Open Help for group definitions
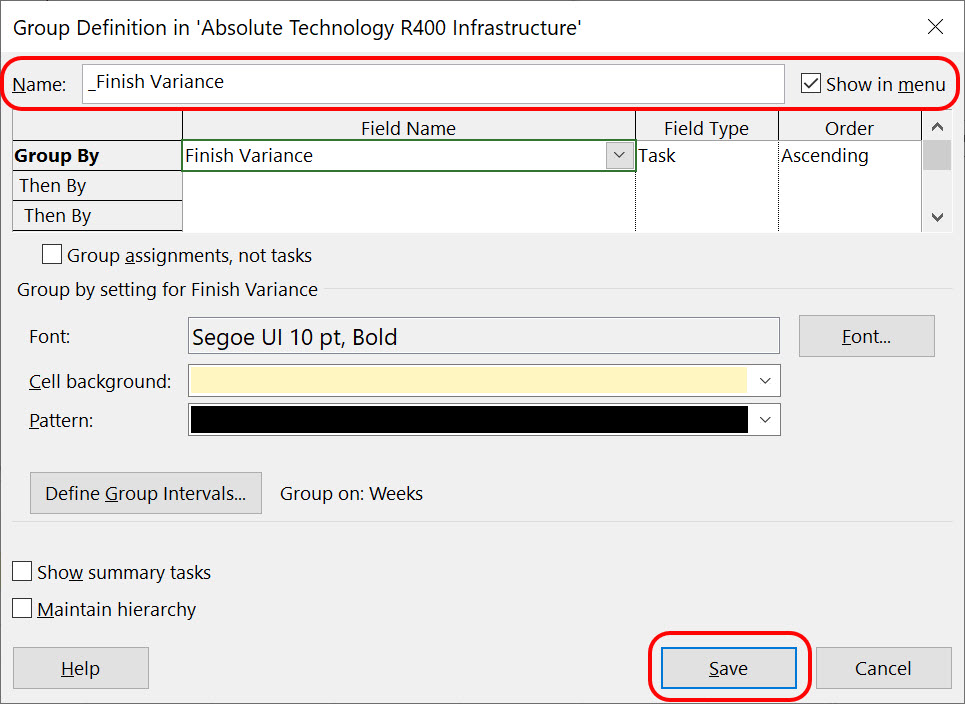 (81, 668)
